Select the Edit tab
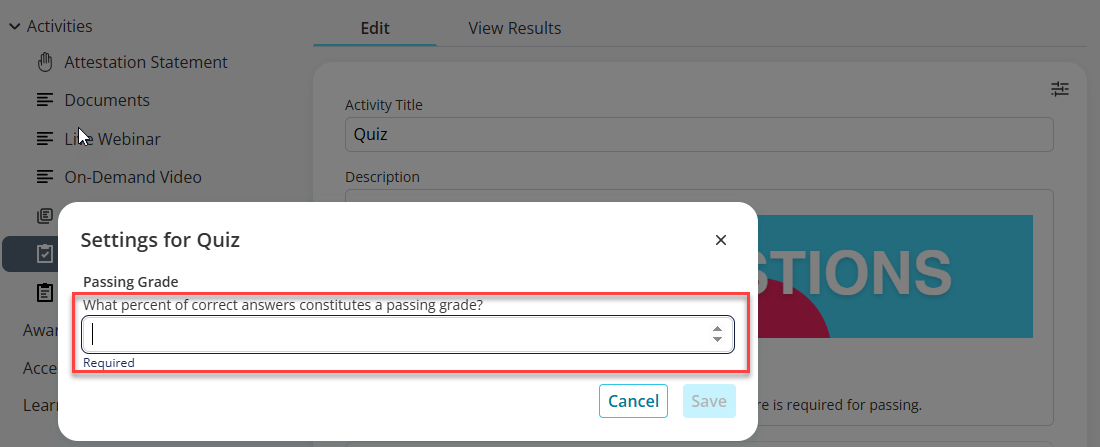 click(375, 28)
